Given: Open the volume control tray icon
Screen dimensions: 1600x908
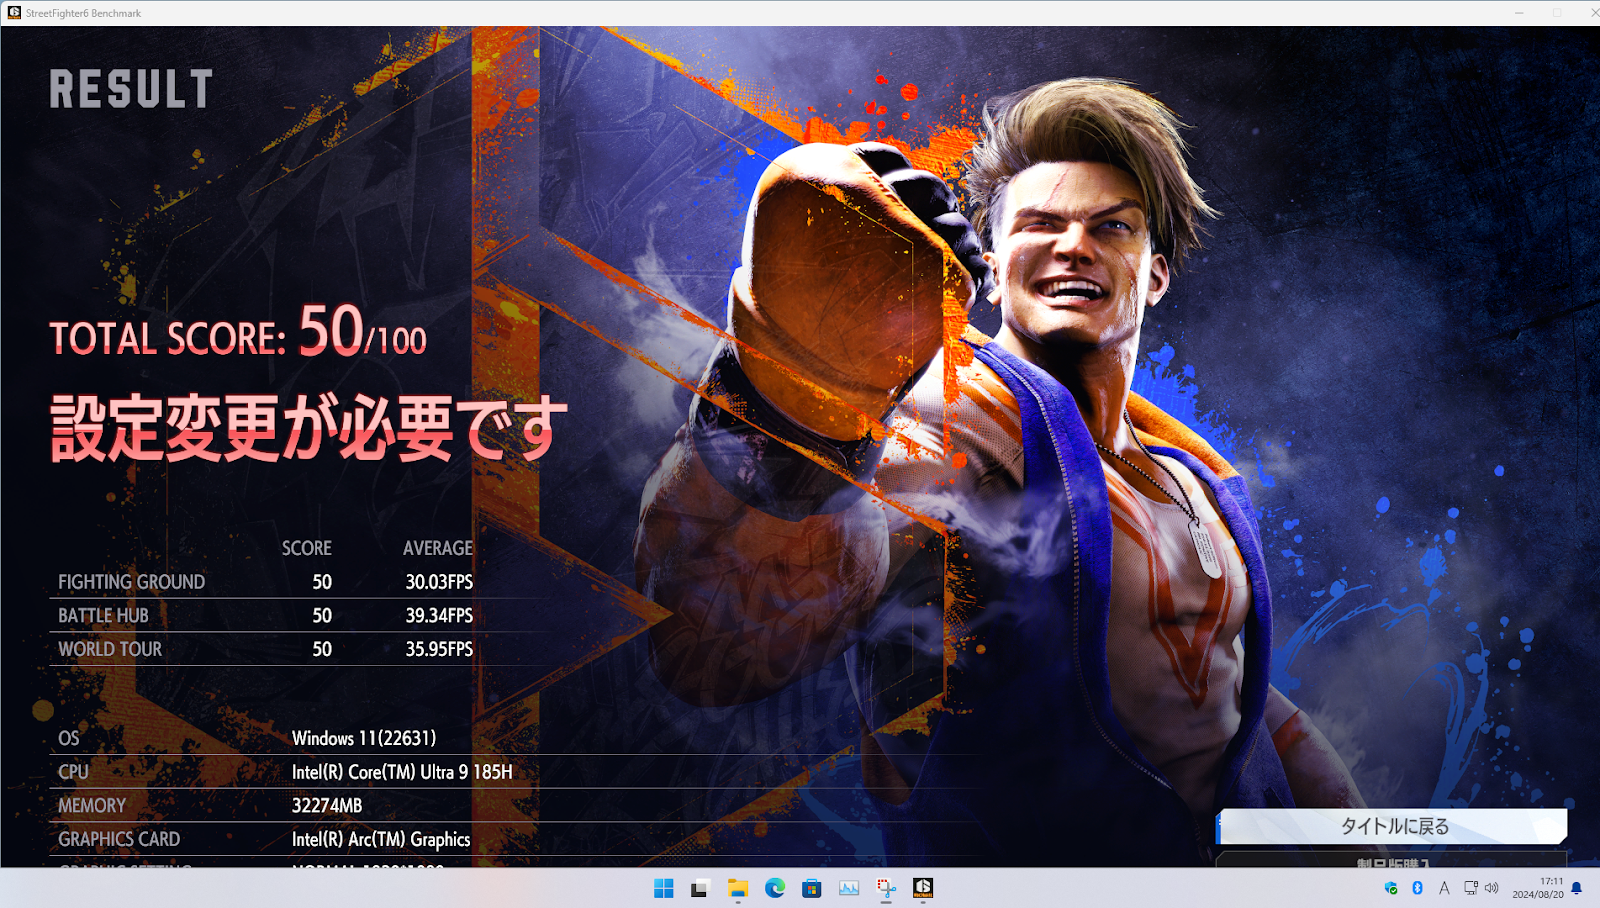Looking at the screenshot, I should [1492, 888].
